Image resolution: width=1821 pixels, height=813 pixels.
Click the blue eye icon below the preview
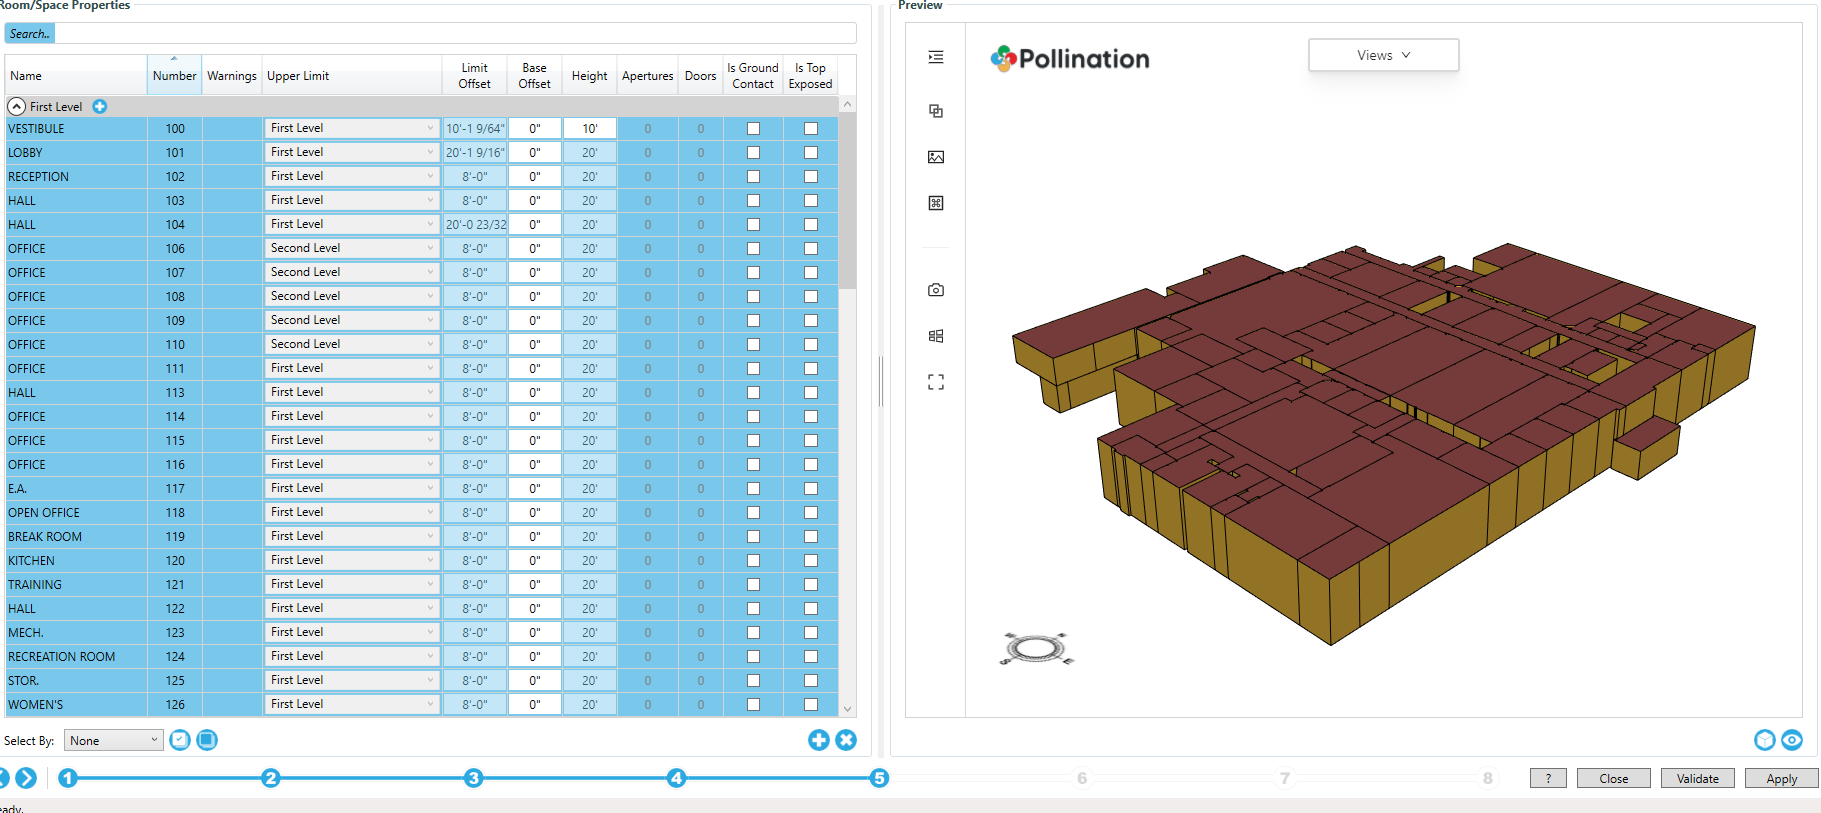pos(1792,740)
